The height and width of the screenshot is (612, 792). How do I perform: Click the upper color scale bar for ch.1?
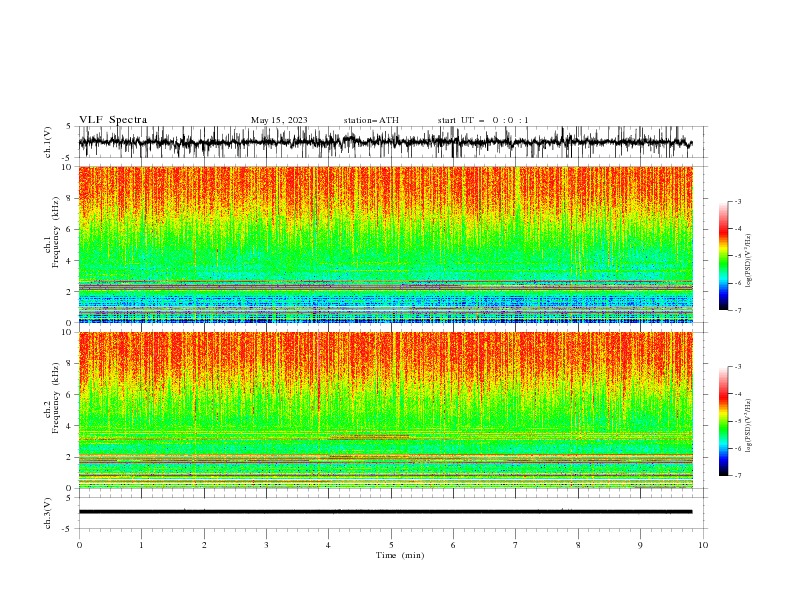pos(723,256)
